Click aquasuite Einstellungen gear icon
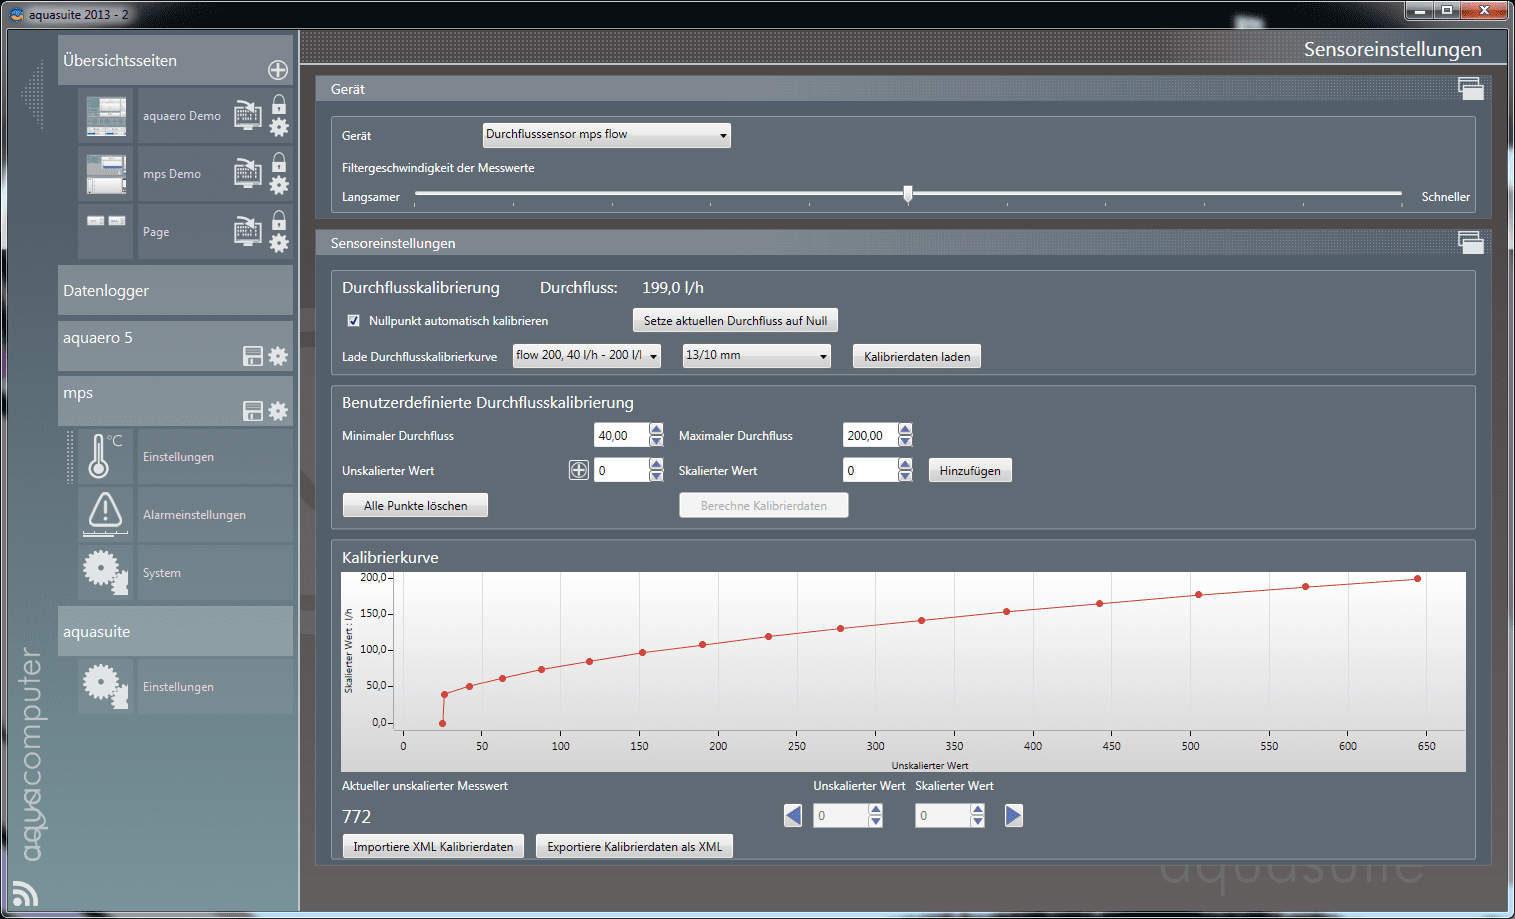 click(x=105, y=686)
